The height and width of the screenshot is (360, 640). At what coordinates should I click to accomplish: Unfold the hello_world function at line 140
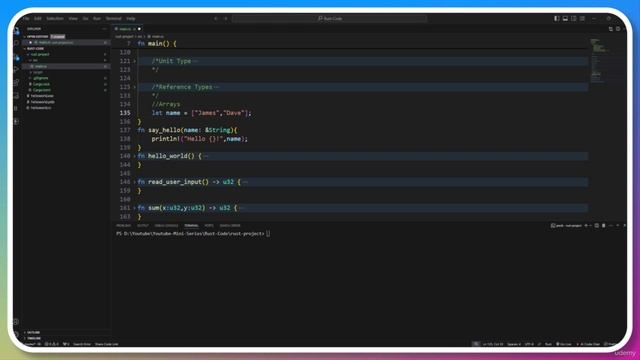(x=135, y=156)
